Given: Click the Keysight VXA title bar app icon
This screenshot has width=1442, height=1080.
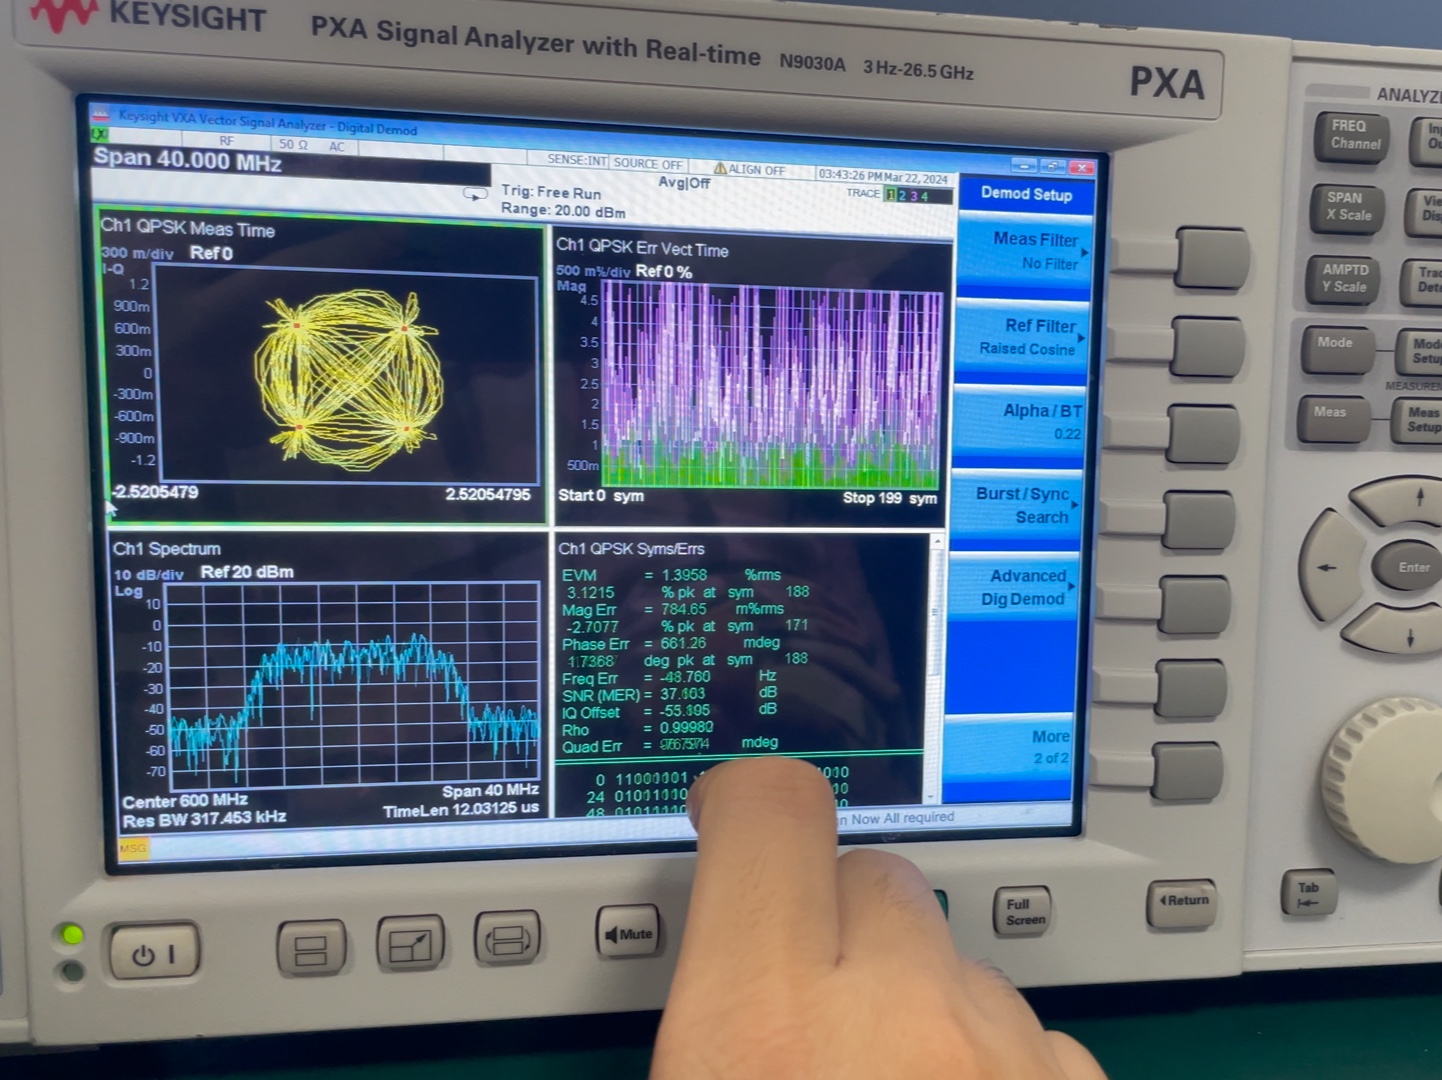Looking at the screenshot, I should 101,115.
